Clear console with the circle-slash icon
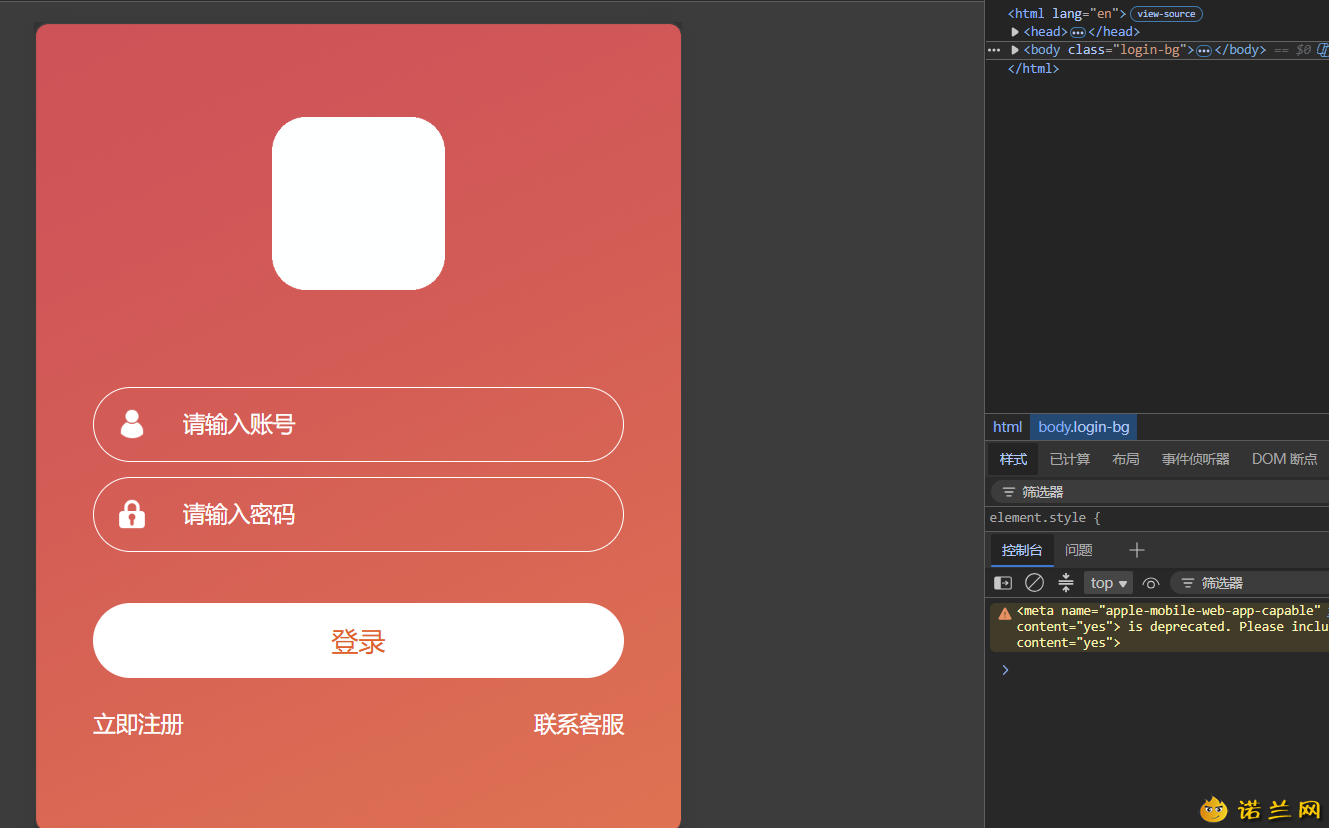 click(1034, 583)
